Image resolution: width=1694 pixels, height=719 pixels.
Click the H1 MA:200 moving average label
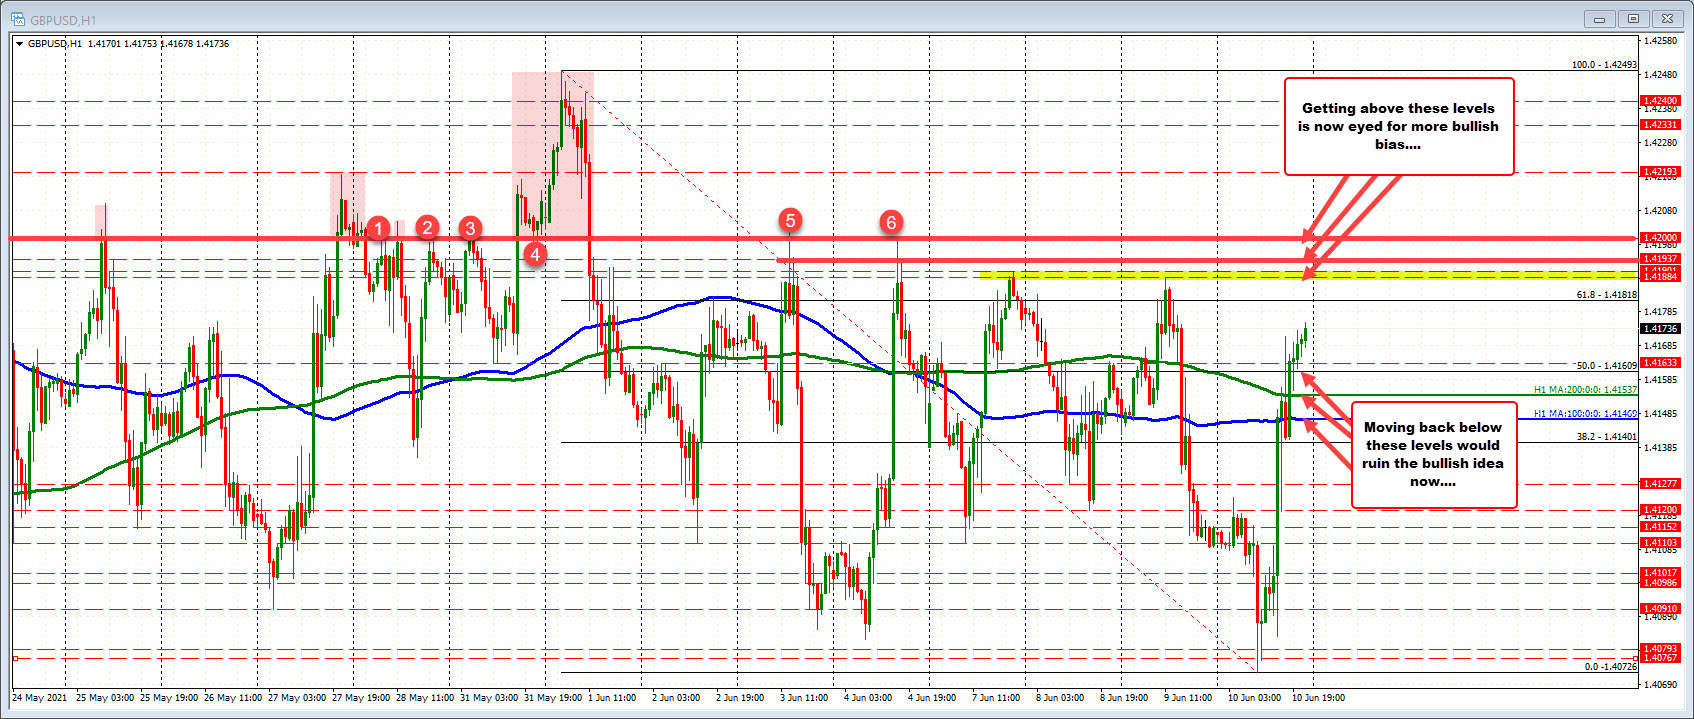coord(1585,390)
